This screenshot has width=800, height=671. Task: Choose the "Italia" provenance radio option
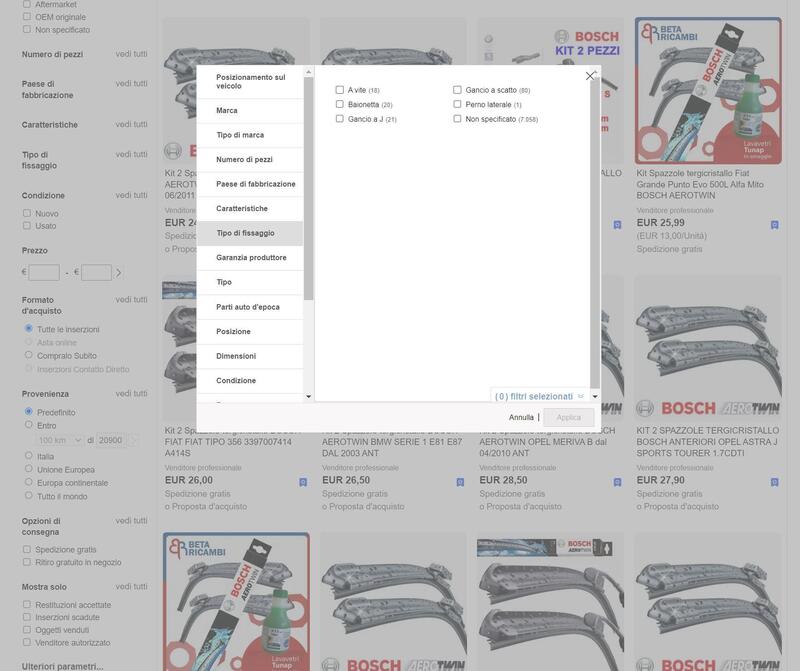[x=29, y=456]
